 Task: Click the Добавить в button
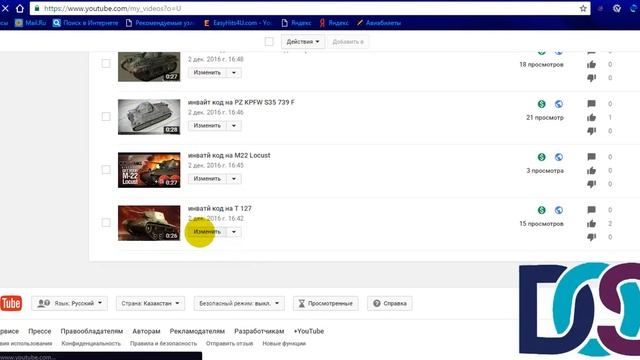point(348,42)
